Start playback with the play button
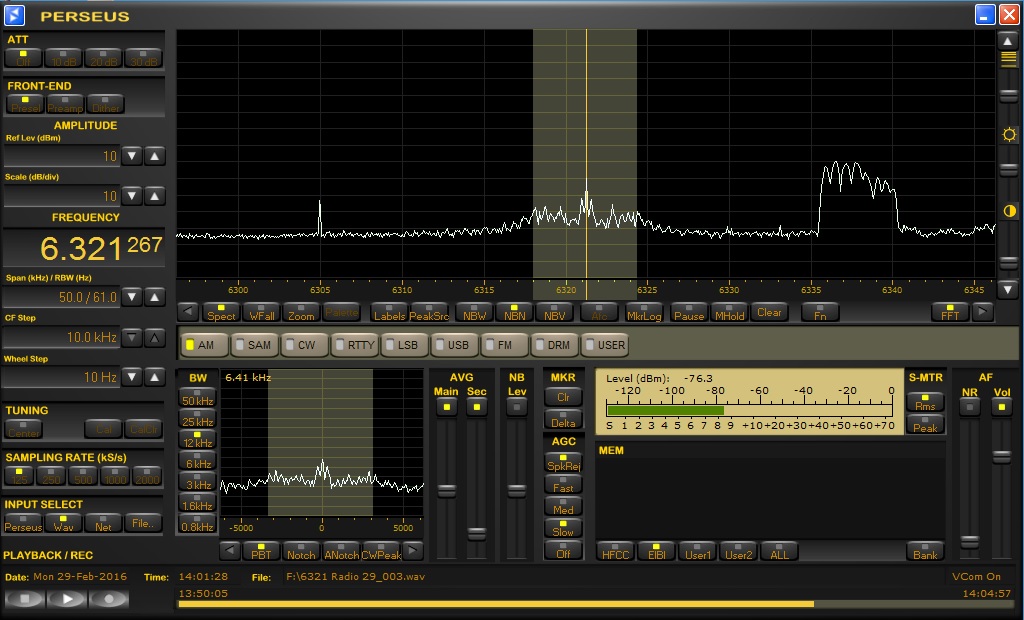Image resolution: width=1024 pixels, height=620 pixels. (x=67, y=598)
